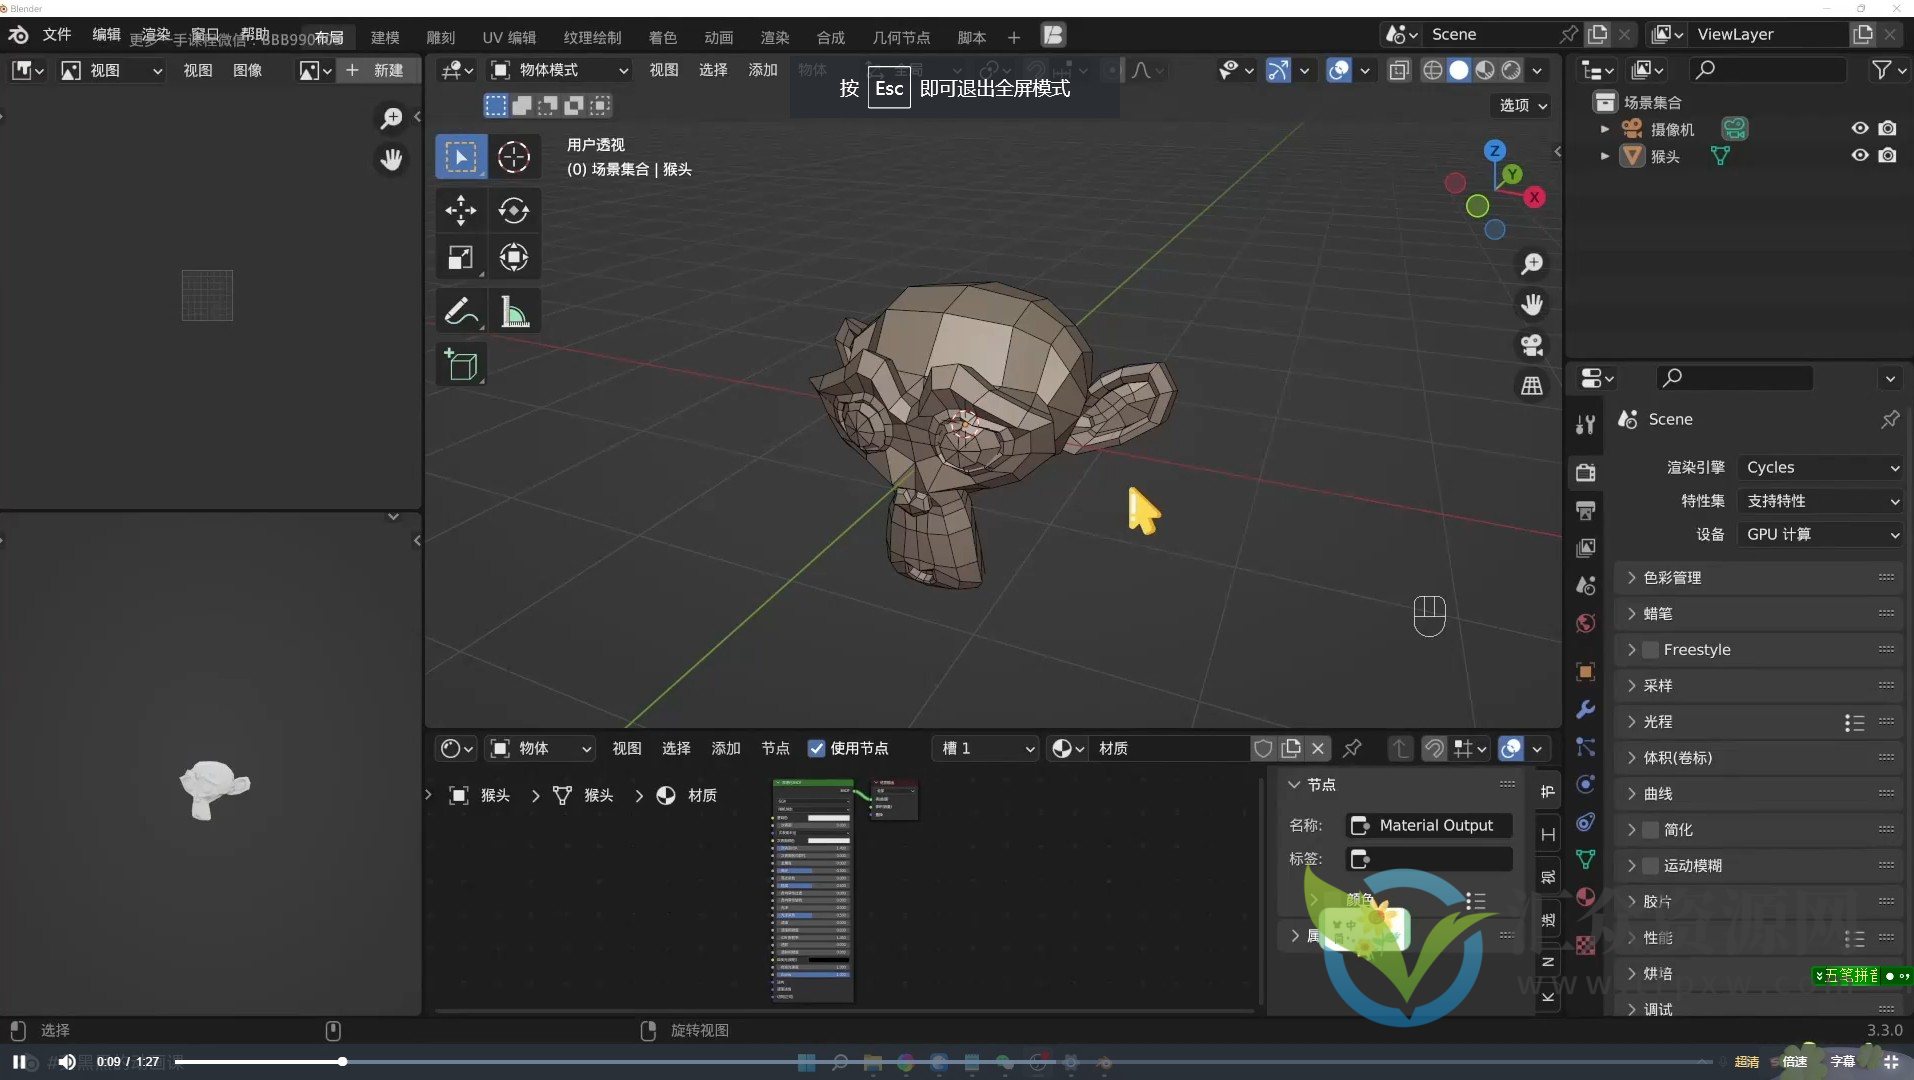Image resolution: width=1914 pixels, height=1080 pixels.
Task: Open the 渲染引擎 Cycles dropdown
Action: point(1818,467)
